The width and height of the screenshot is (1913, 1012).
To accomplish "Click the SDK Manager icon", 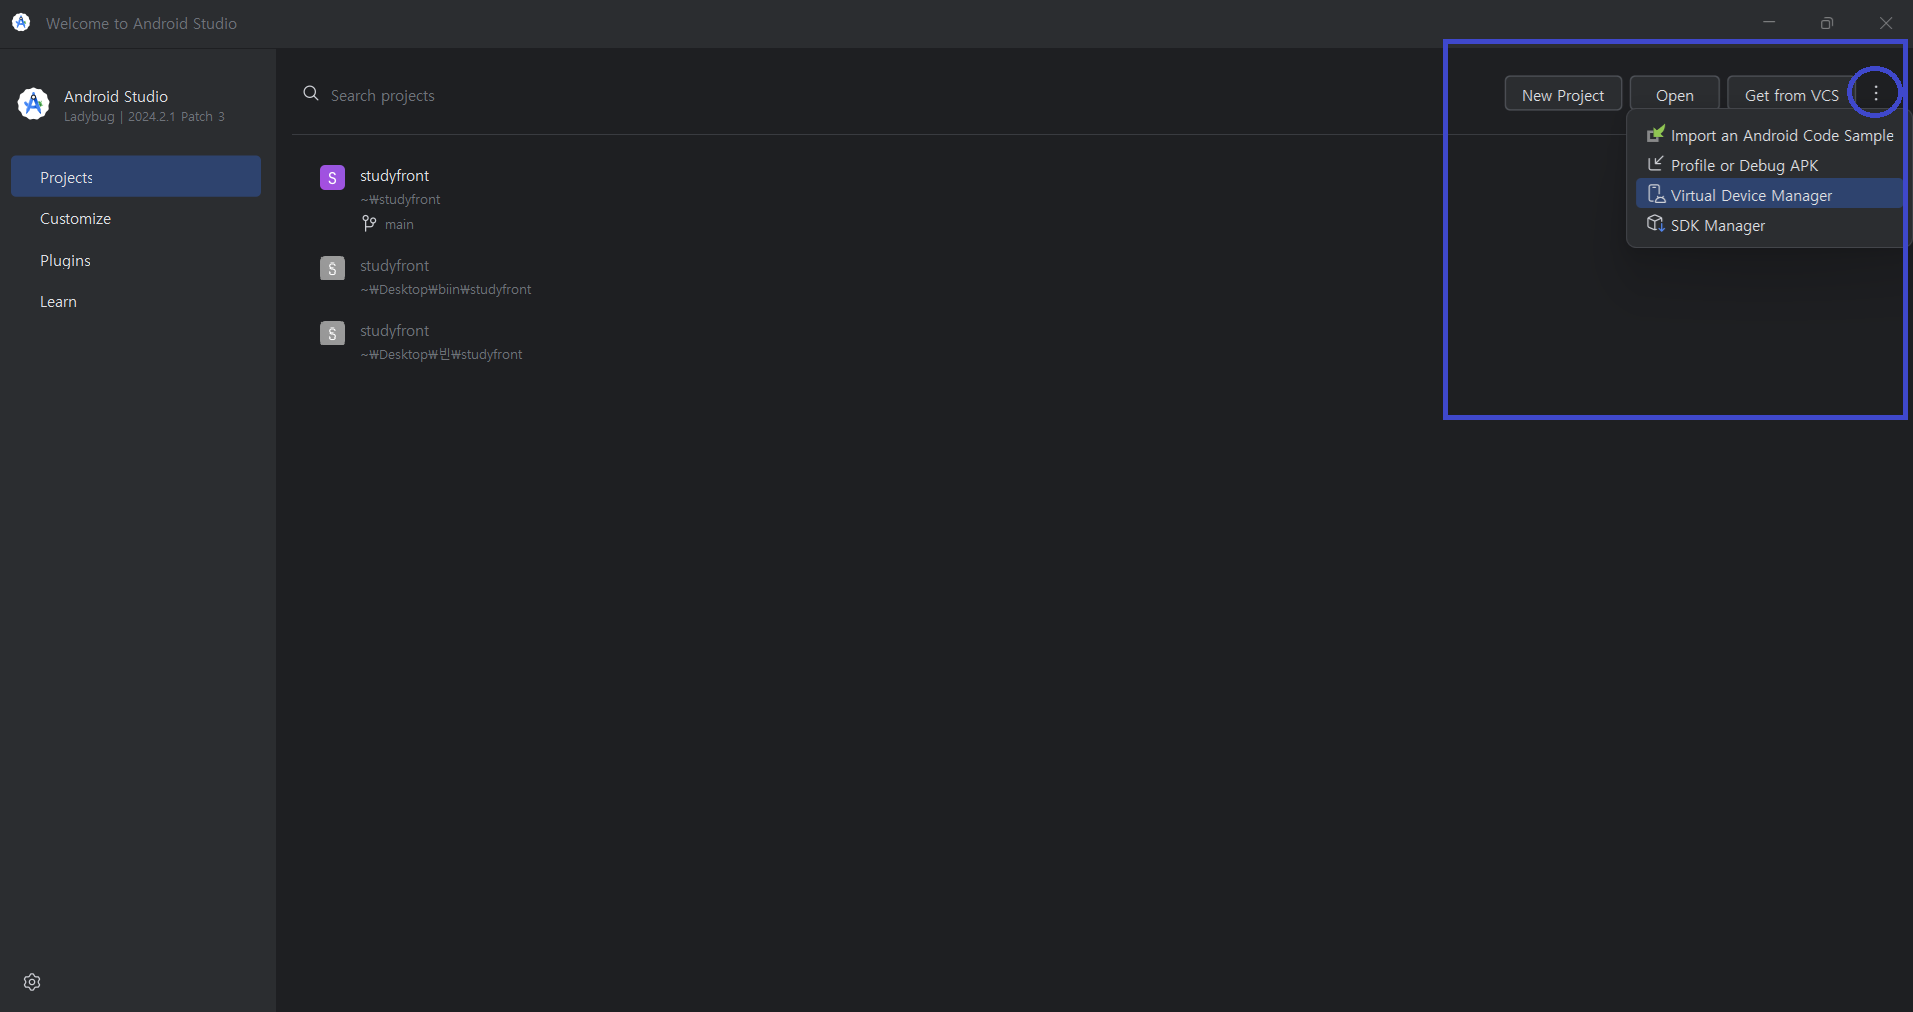I will tap(1656, 224).
